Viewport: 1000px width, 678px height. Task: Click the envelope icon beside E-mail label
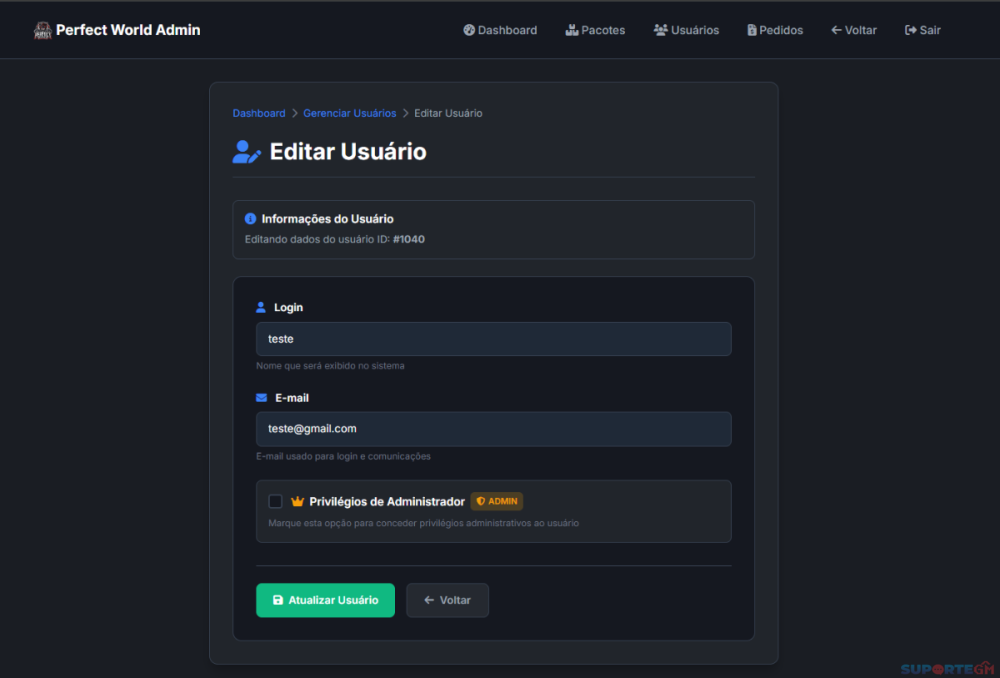point(261,398)
